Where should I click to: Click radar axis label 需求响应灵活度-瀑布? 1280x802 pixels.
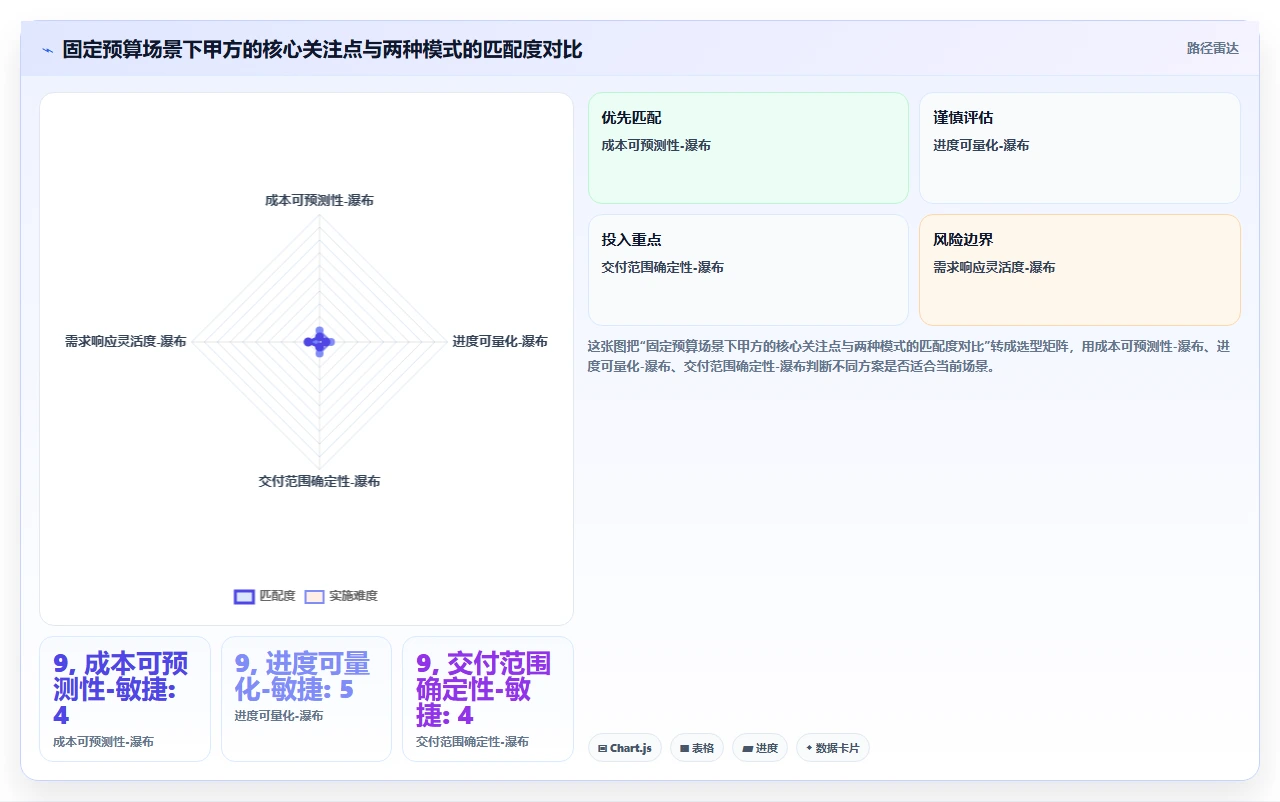pos(126,341)
